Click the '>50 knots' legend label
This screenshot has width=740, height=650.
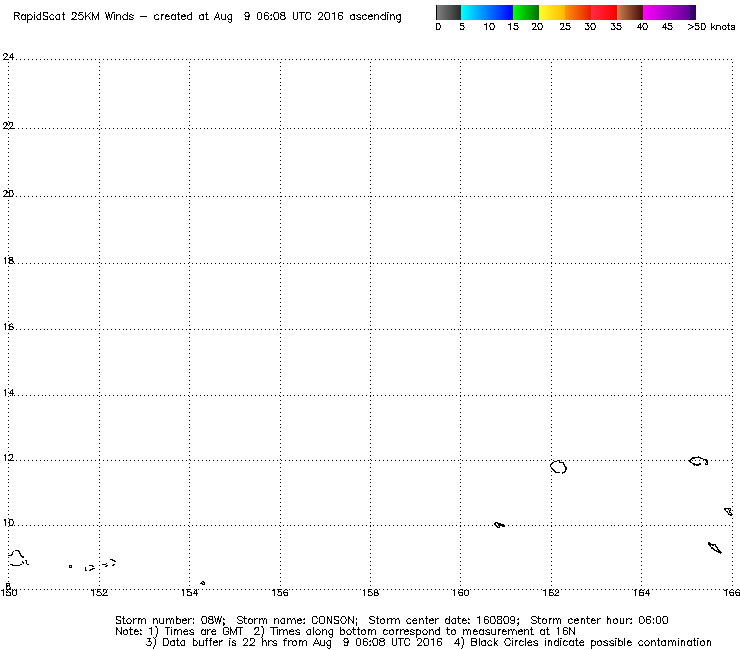pyautogui.click(x=711, y=27)
